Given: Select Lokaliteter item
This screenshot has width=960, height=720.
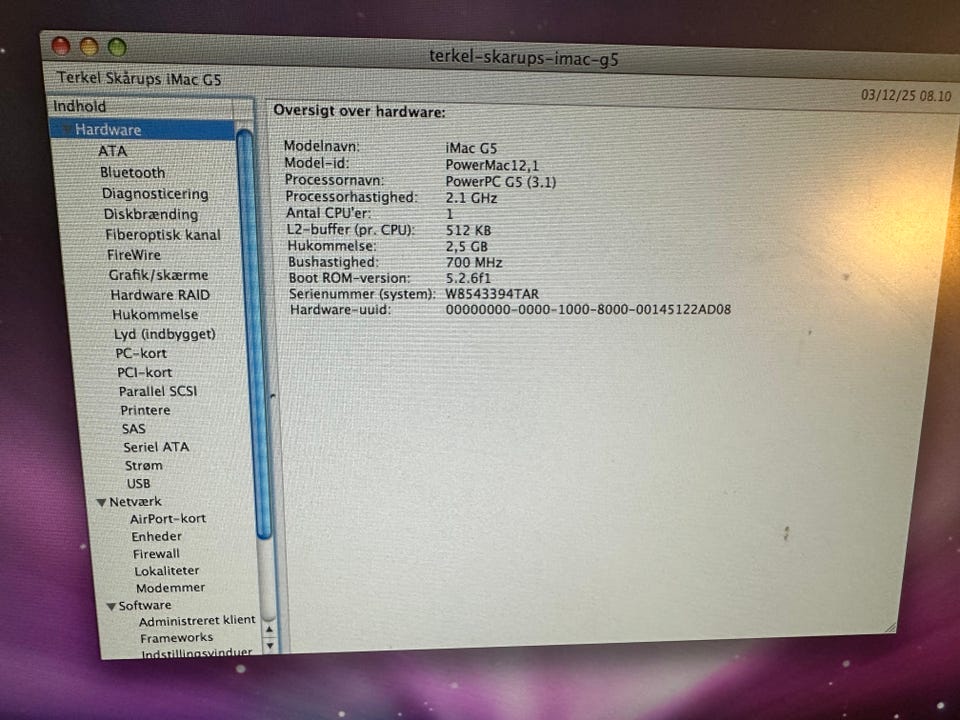Looking at the screenshot, I should tap(167, 571).
